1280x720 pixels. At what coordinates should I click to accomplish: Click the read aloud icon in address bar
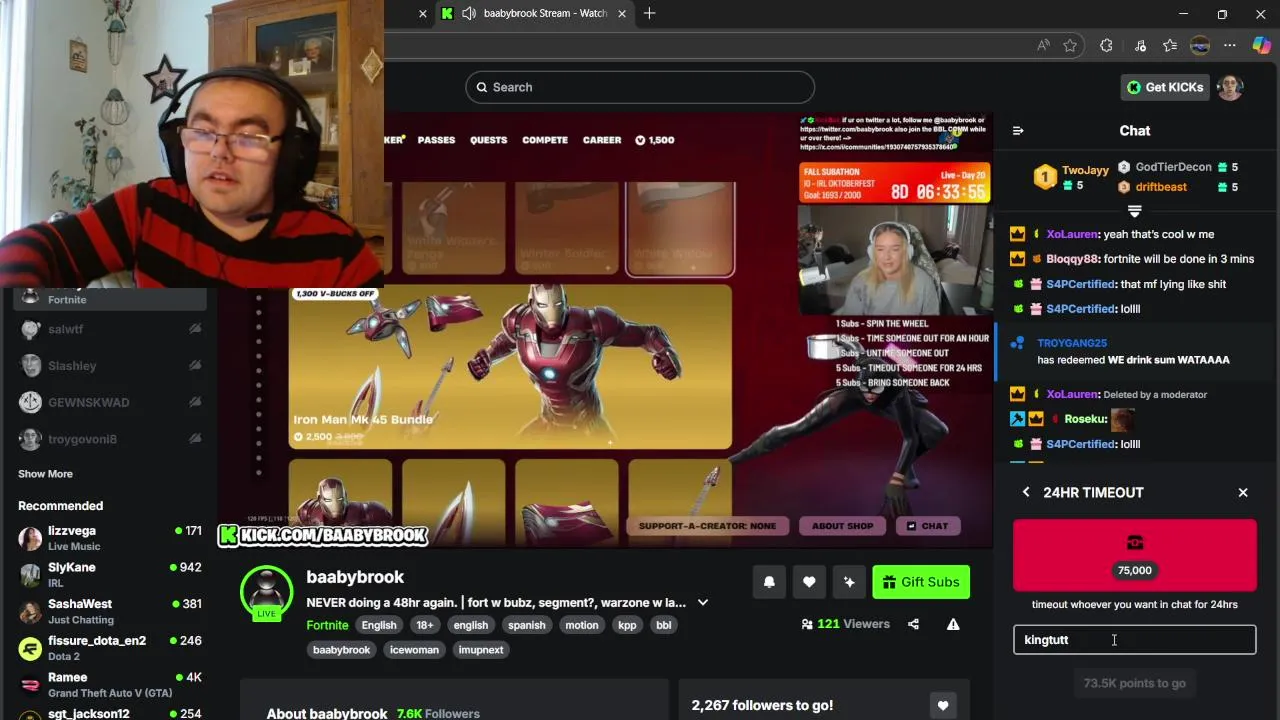tap(1043, 45)
